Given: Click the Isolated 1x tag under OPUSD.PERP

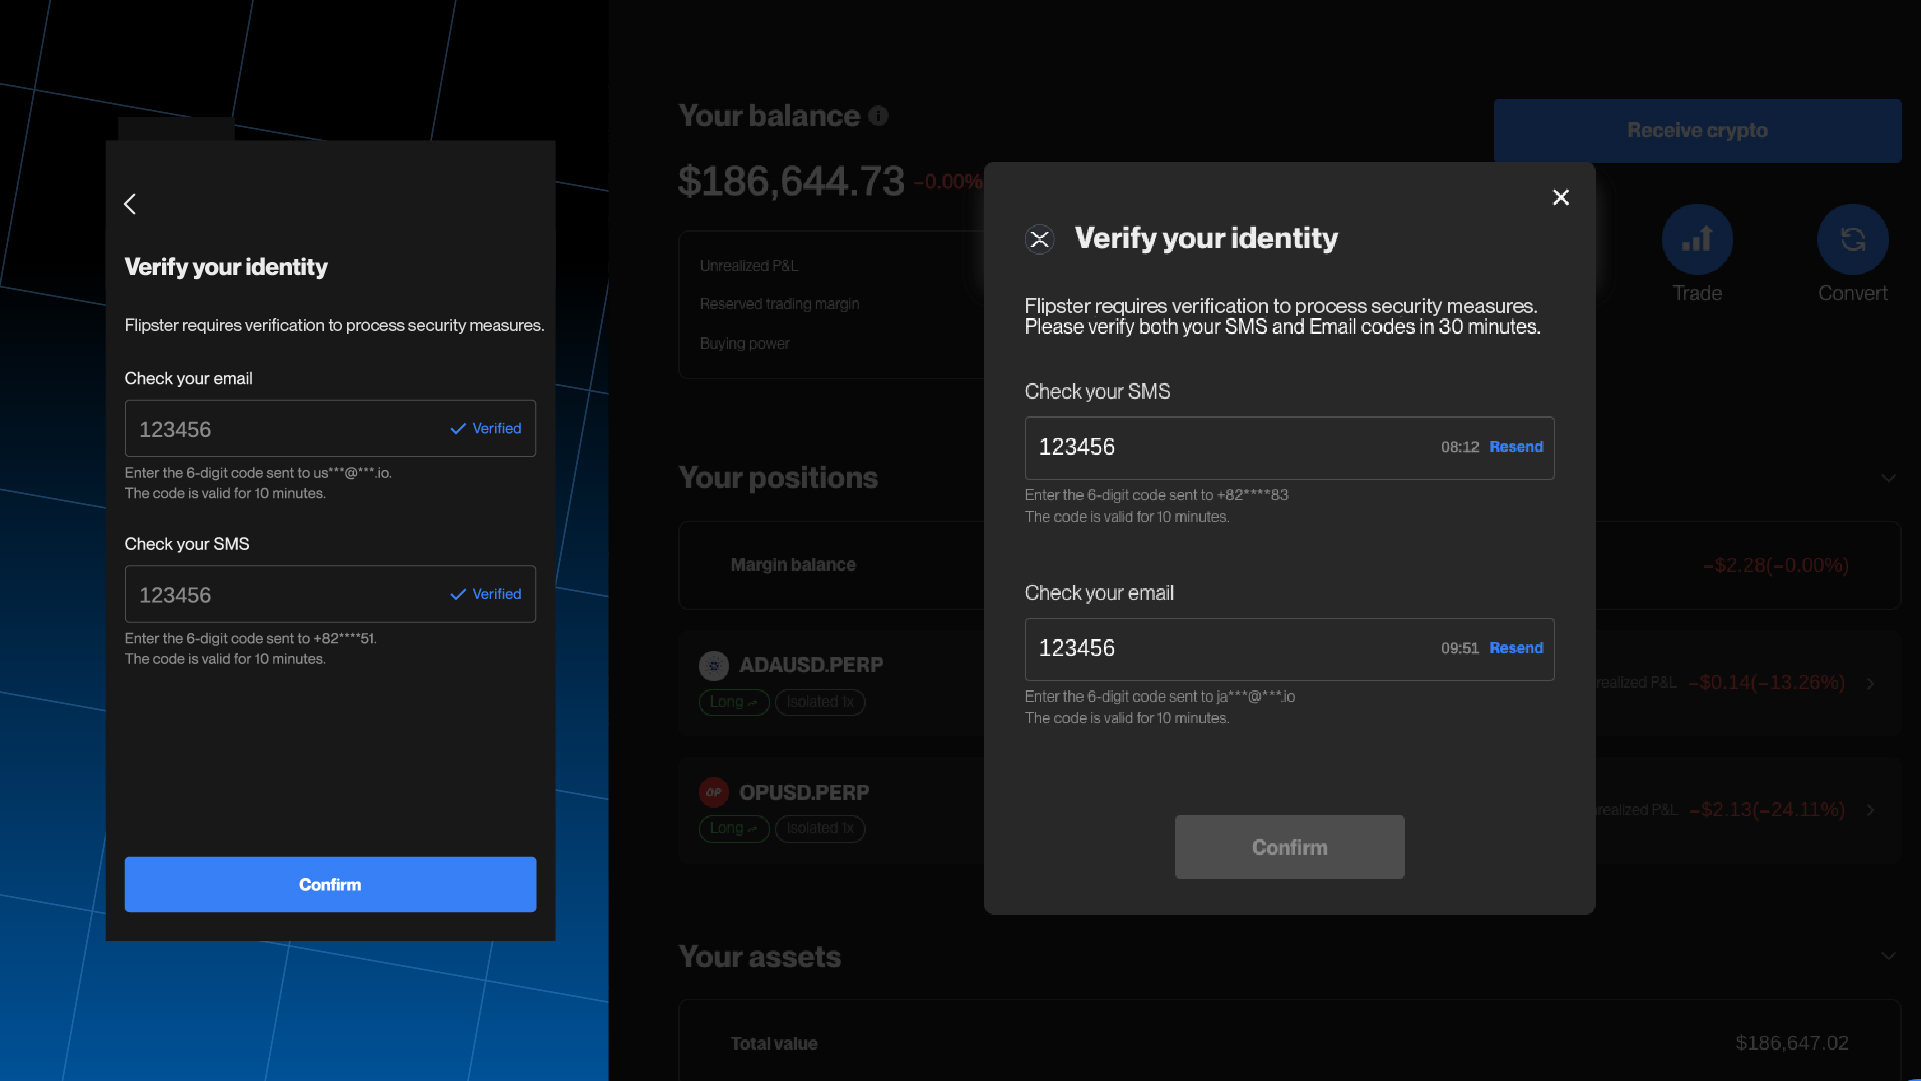Looking at the screenshot, I should pos(820,828).
